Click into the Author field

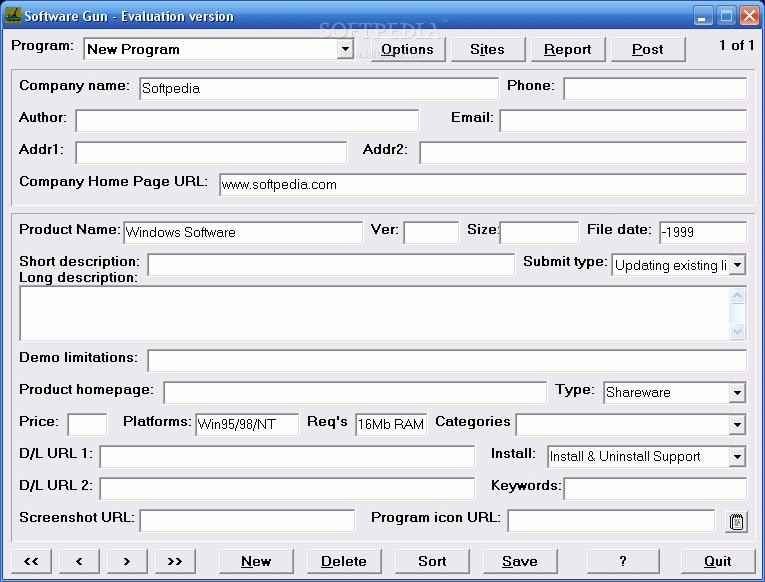[x=247, y=121]
